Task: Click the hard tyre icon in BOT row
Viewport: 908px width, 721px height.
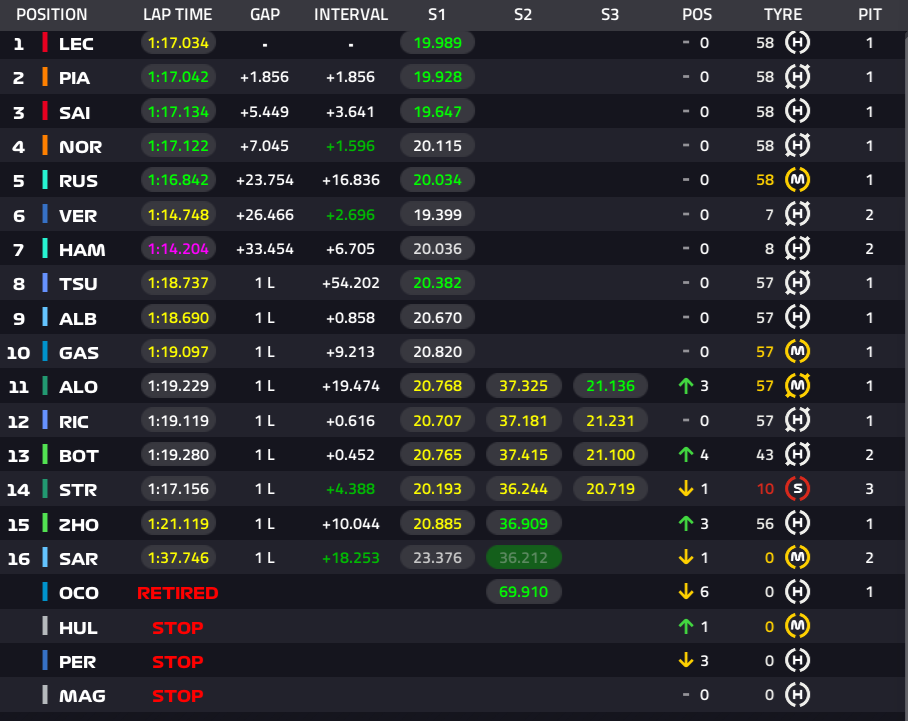Action: 797,455
